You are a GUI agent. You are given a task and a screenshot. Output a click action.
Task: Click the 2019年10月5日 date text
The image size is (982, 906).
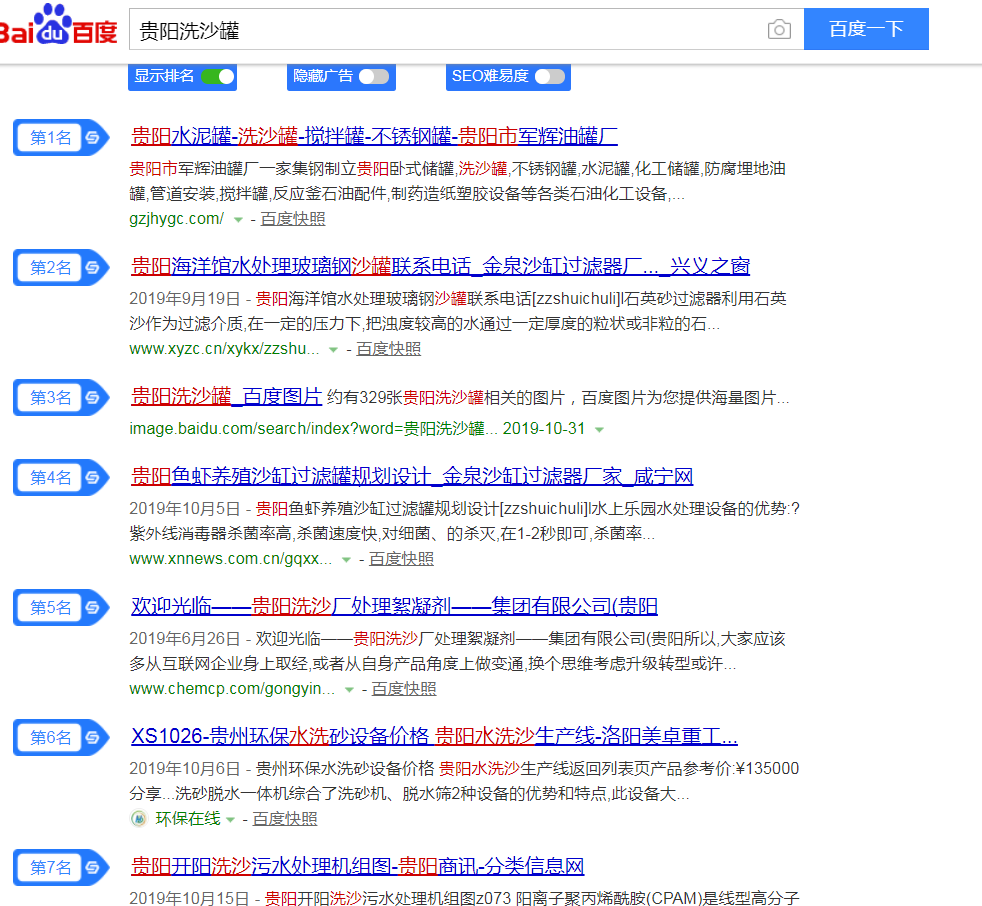pyautogui.click(x=185, y=508)
